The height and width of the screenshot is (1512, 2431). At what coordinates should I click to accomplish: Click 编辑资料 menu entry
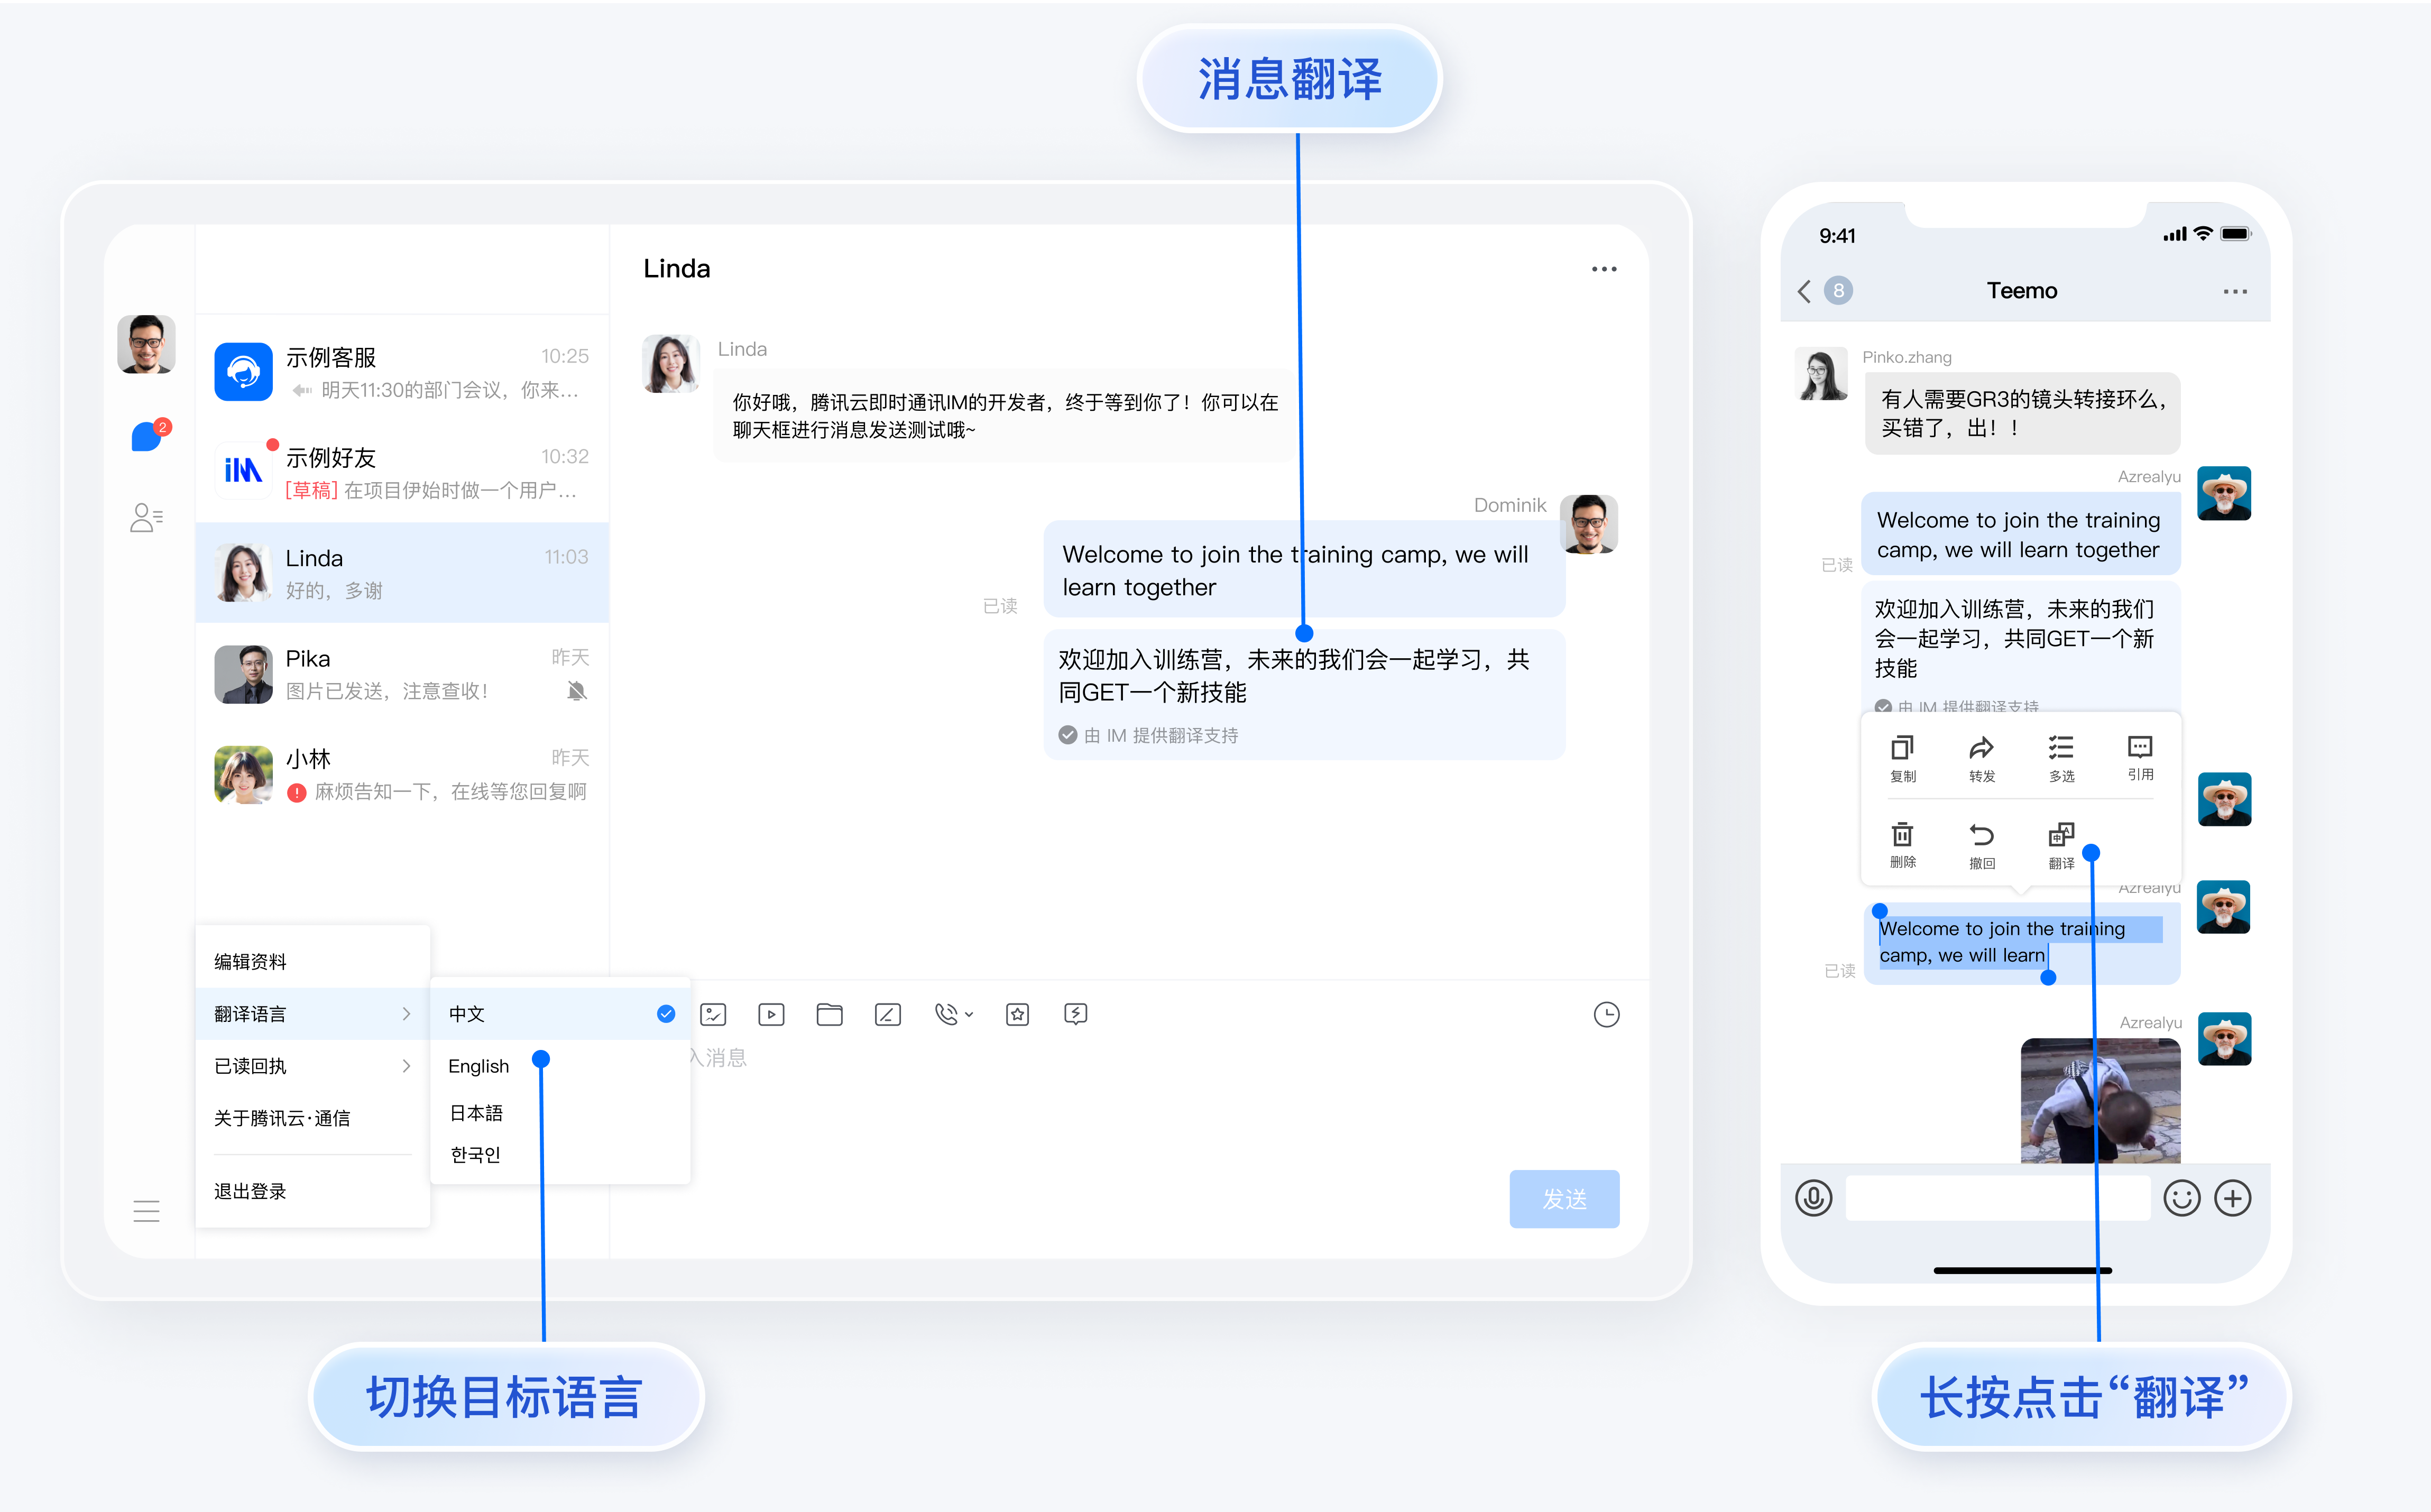pyautogui.click(x=251, y=961)
